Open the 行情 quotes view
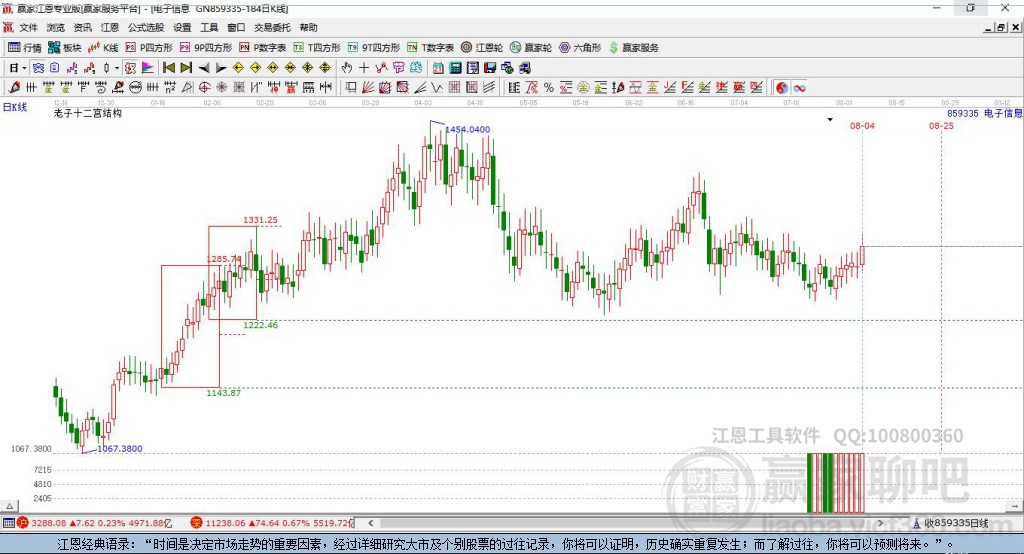 click(24, 48)
